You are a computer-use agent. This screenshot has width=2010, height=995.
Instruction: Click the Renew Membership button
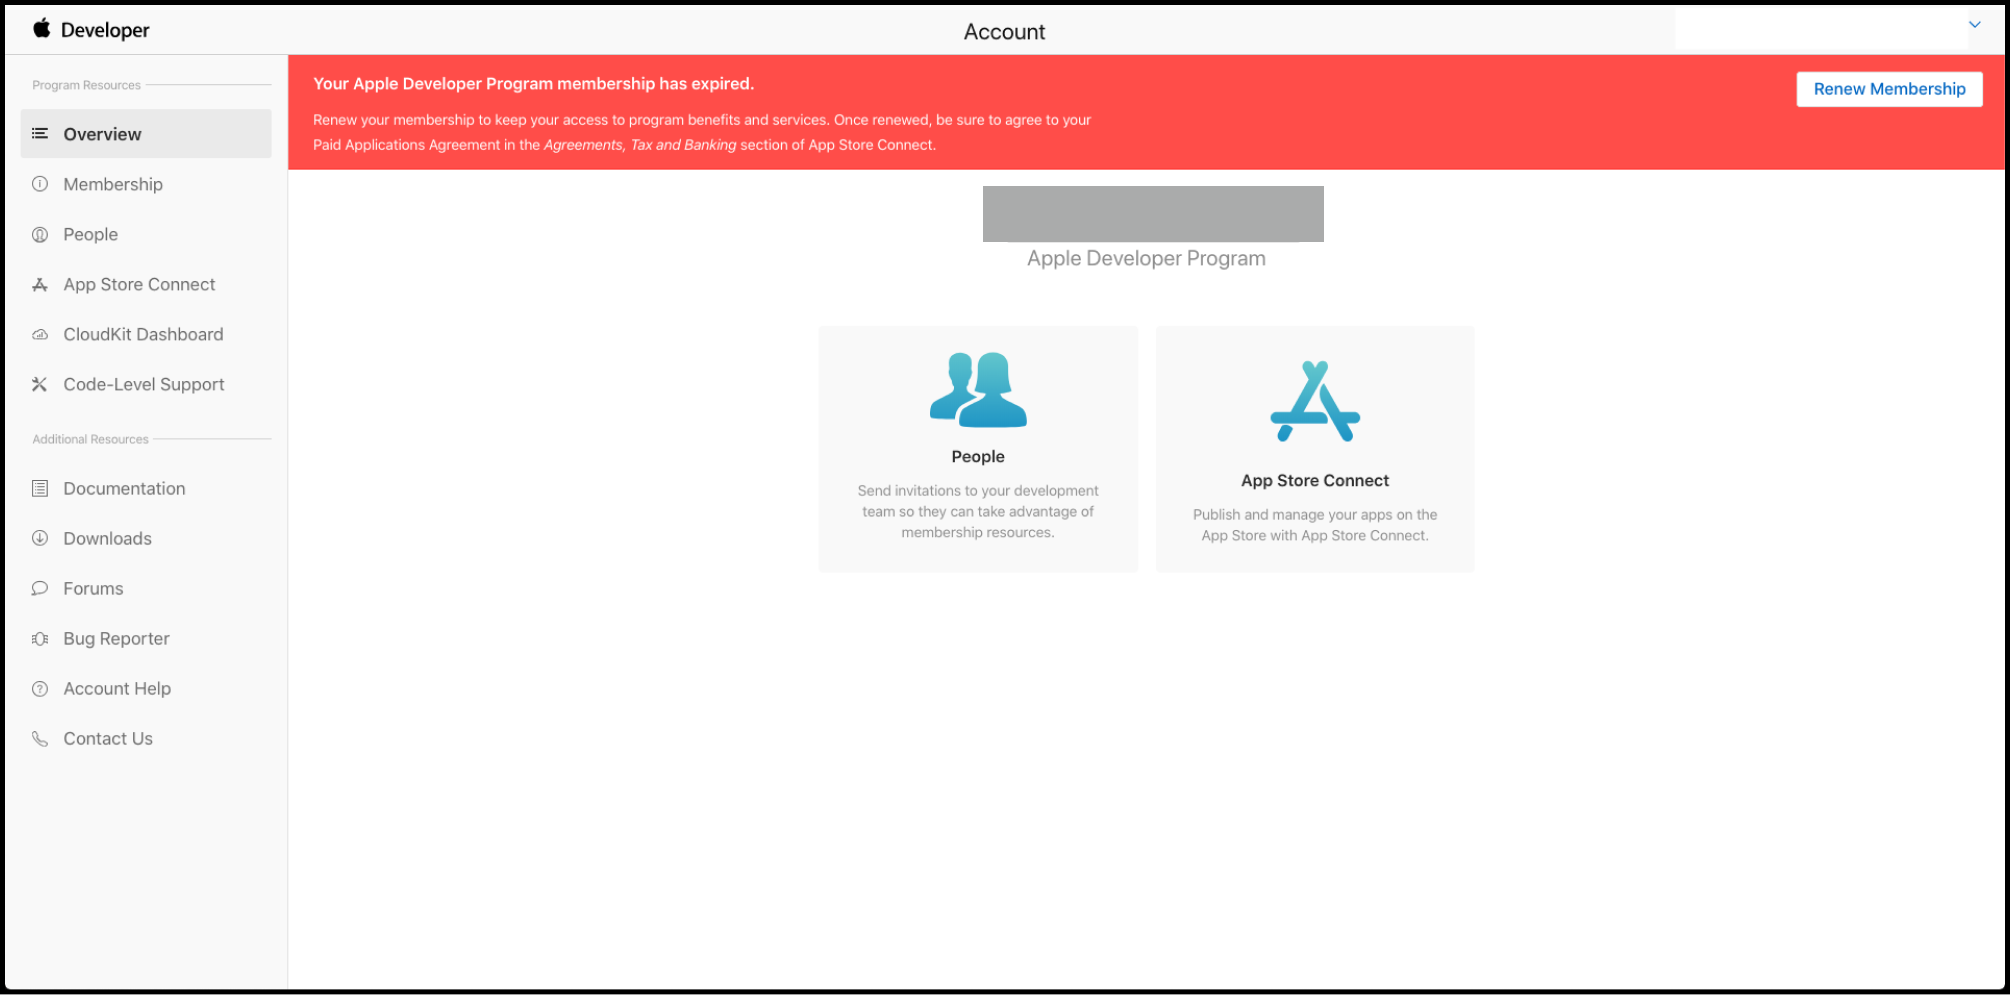[x=1889, y=89]
